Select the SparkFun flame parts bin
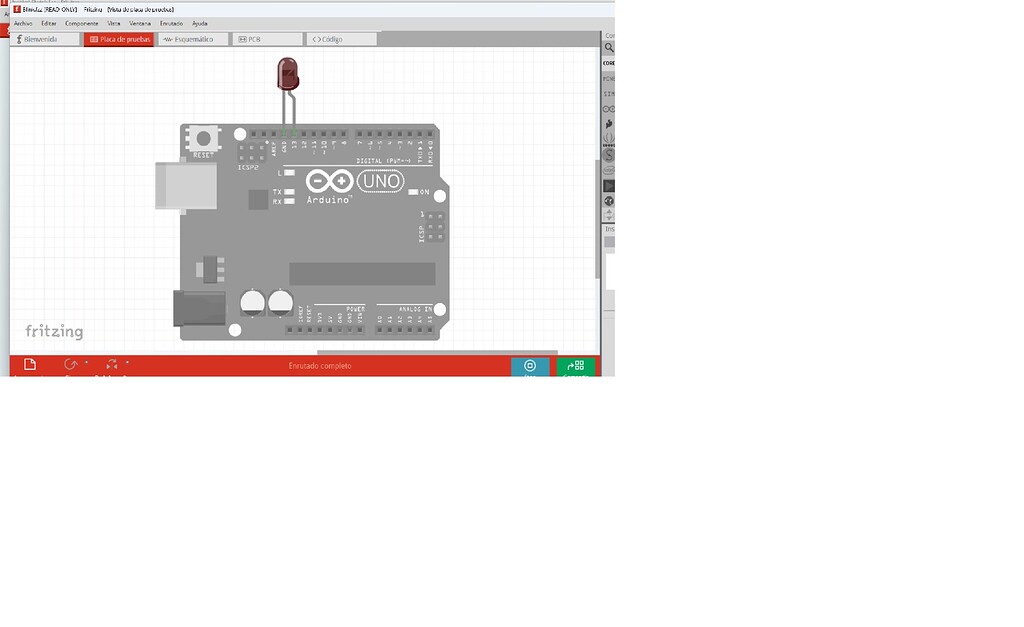The width and height of the screenshot is (1024, 627). (x=609, y=124)
